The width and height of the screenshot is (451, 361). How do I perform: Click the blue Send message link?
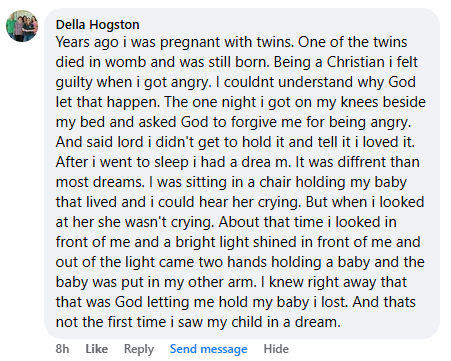click(x=208, y=349)
